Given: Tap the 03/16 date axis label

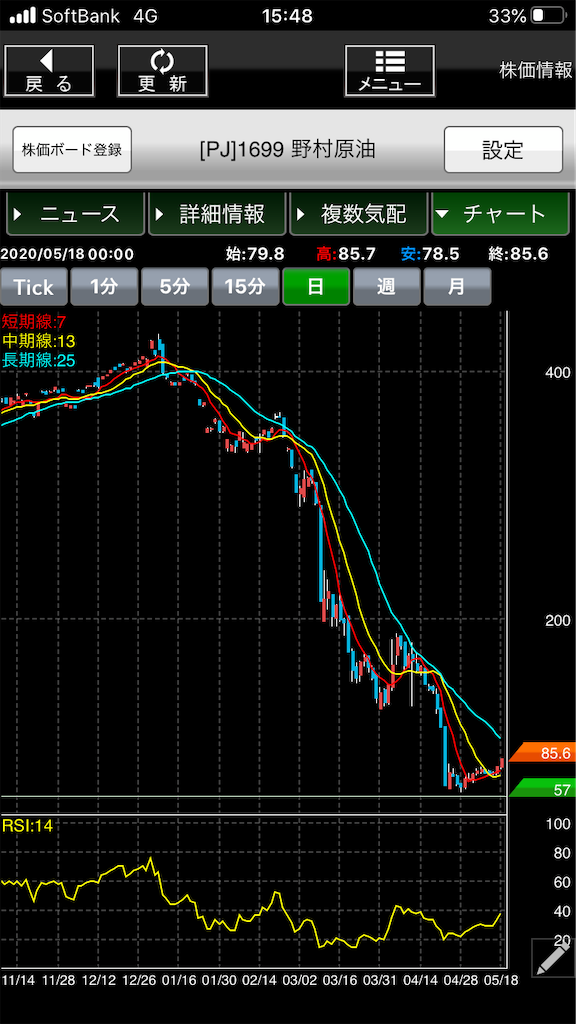Looking at the screenshot, I should coord(340,980).
